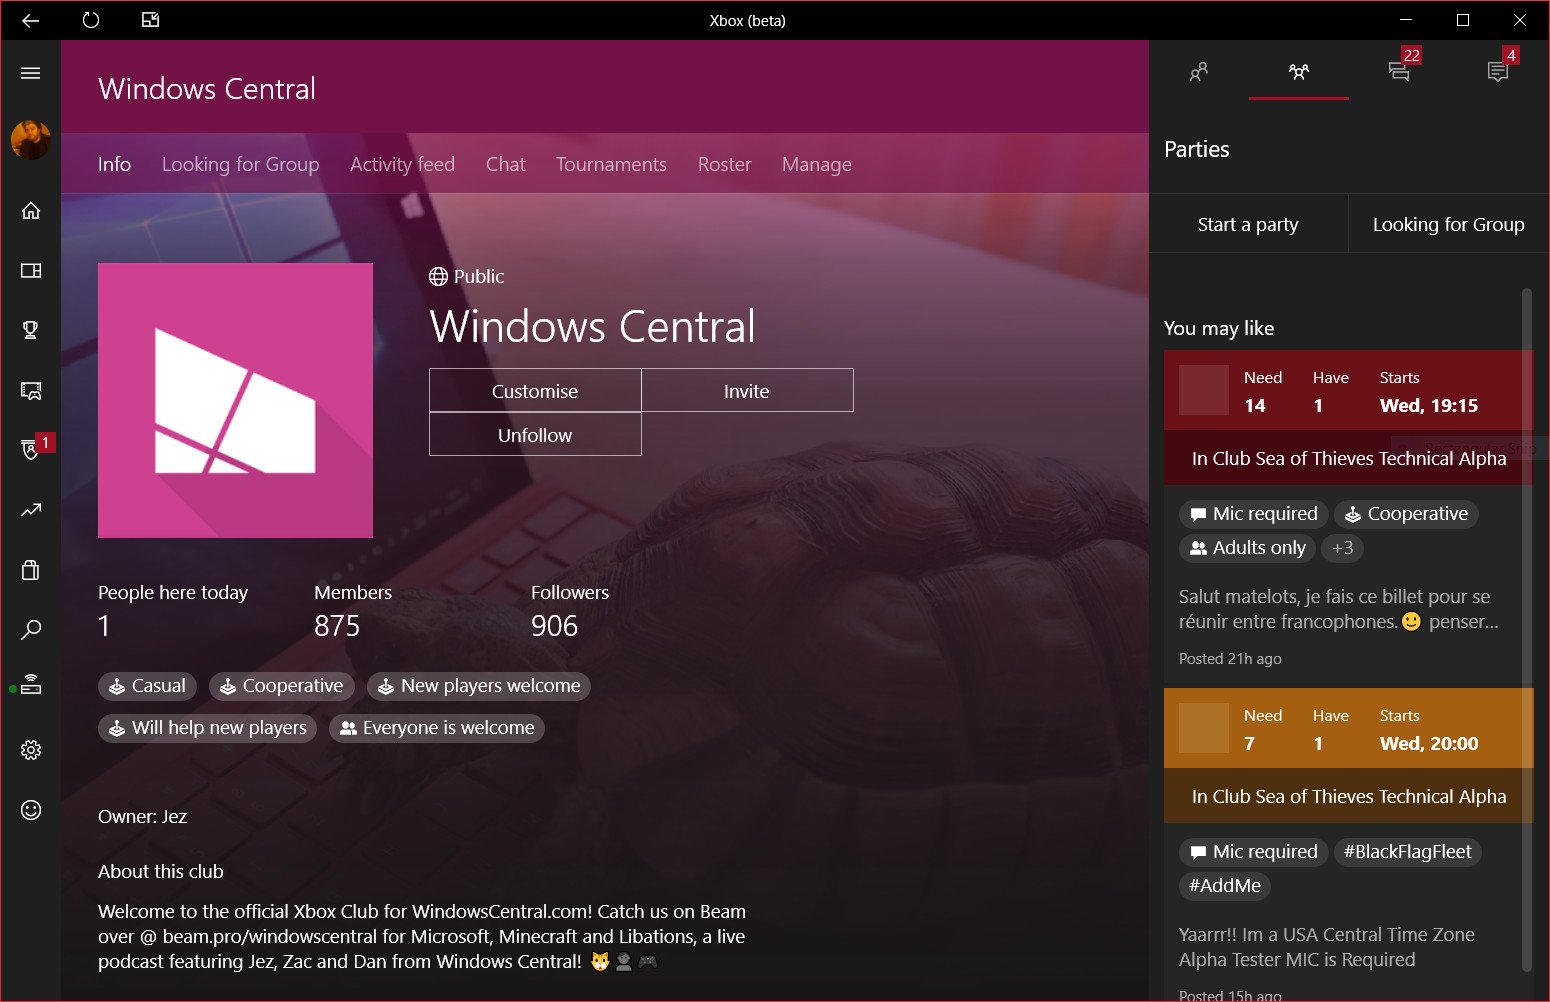Open My games from the sidebar
Image resolution: width=1550 pixels, height=1002 pixels.
pyautogui.click(x=31, y=270)
